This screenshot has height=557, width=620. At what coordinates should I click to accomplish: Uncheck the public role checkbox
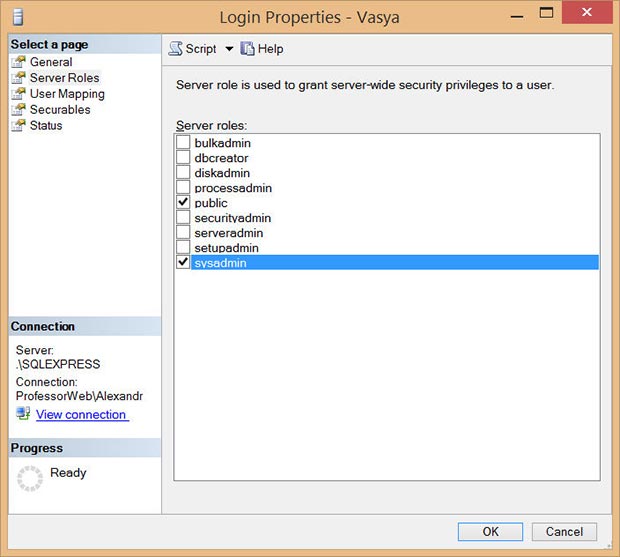point(183,202)
